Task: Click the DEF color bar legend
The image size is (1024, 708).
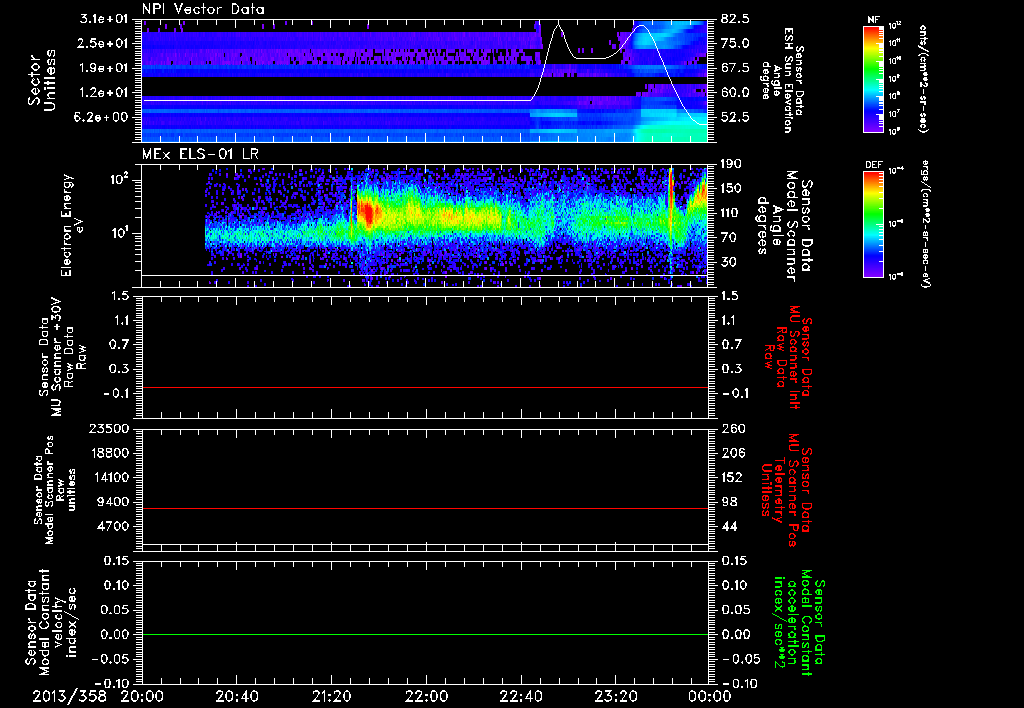Action: point(874,223)
